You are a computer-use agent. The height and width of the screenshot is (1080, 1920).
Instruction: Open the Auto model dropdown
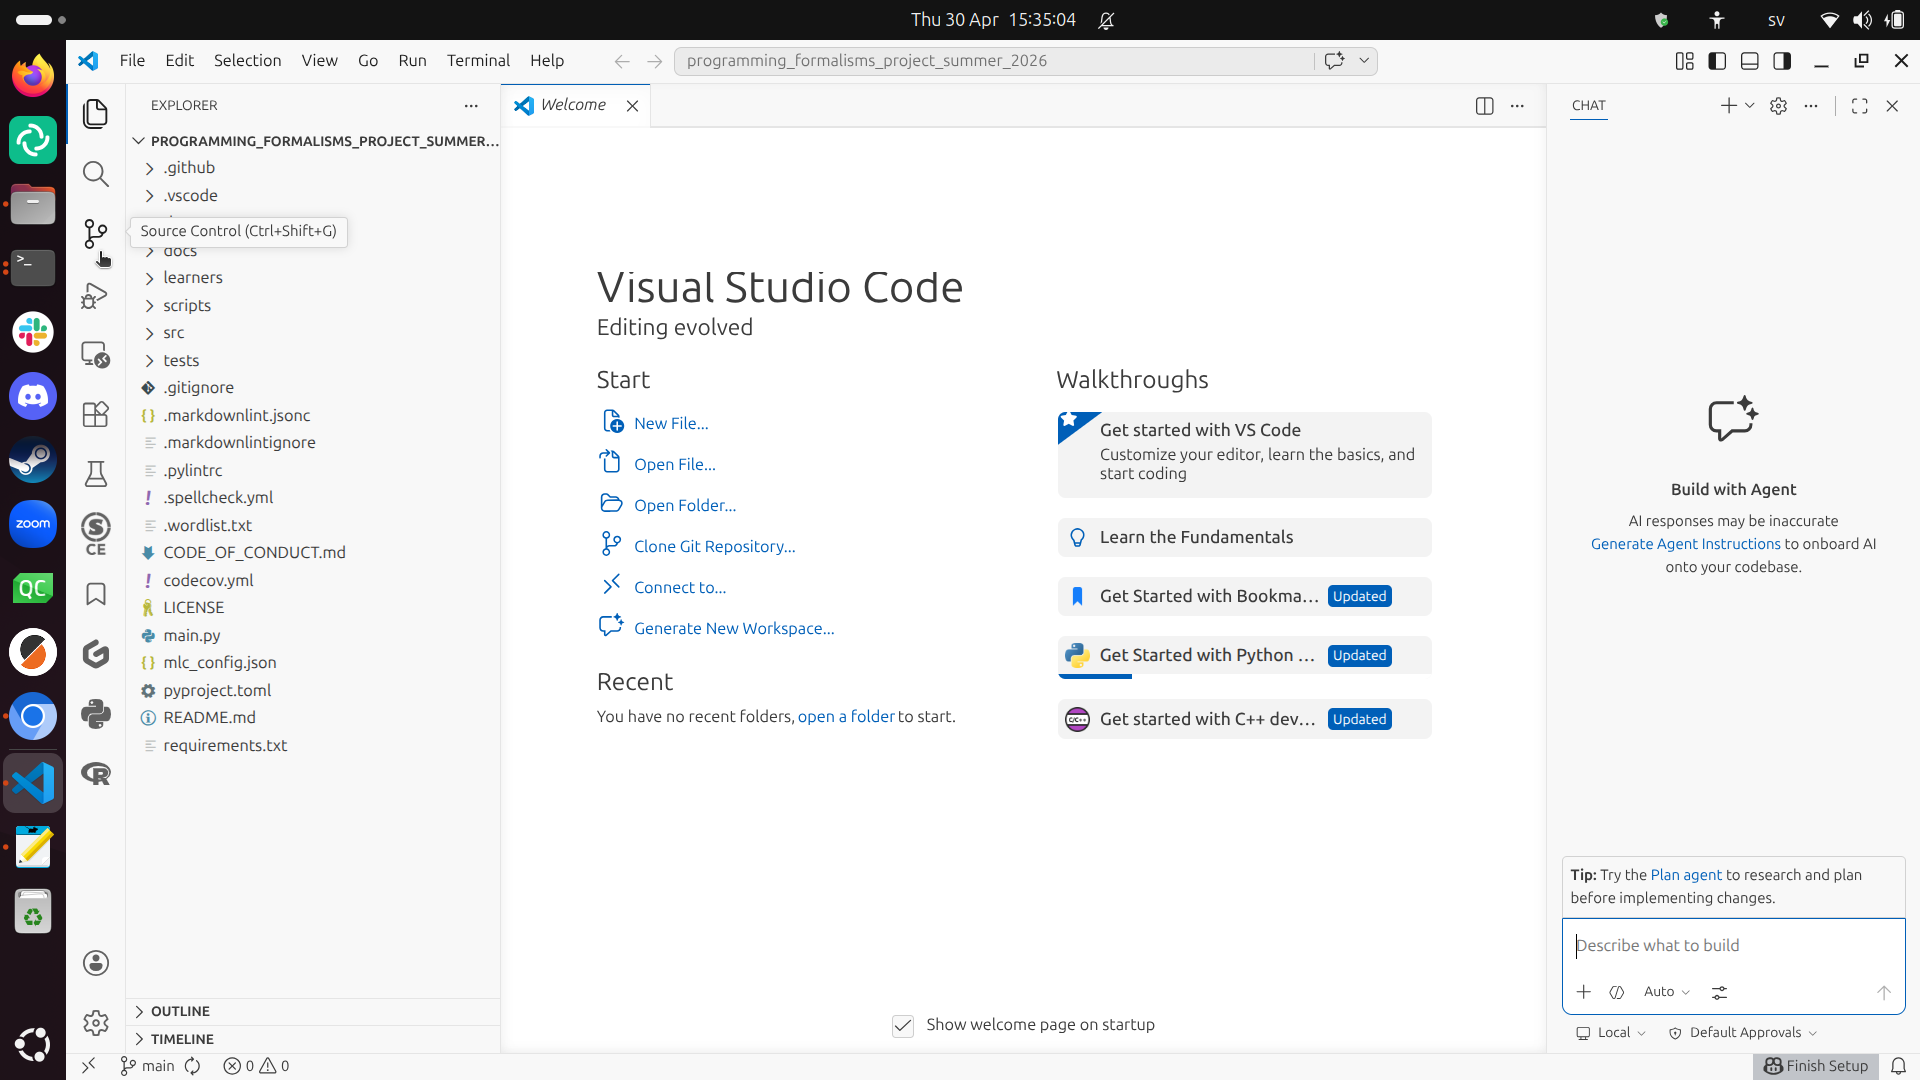[1666, 992]
